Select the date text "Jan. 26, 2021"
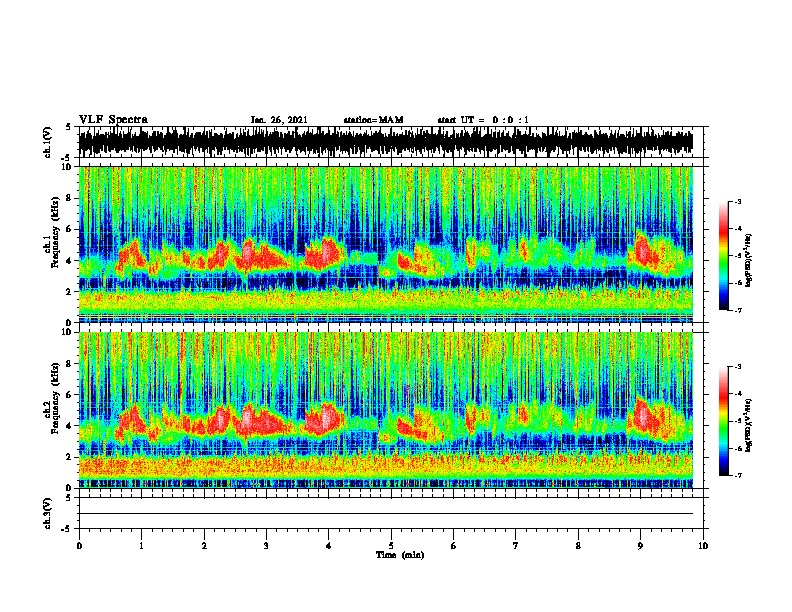 tap(279, 120)
